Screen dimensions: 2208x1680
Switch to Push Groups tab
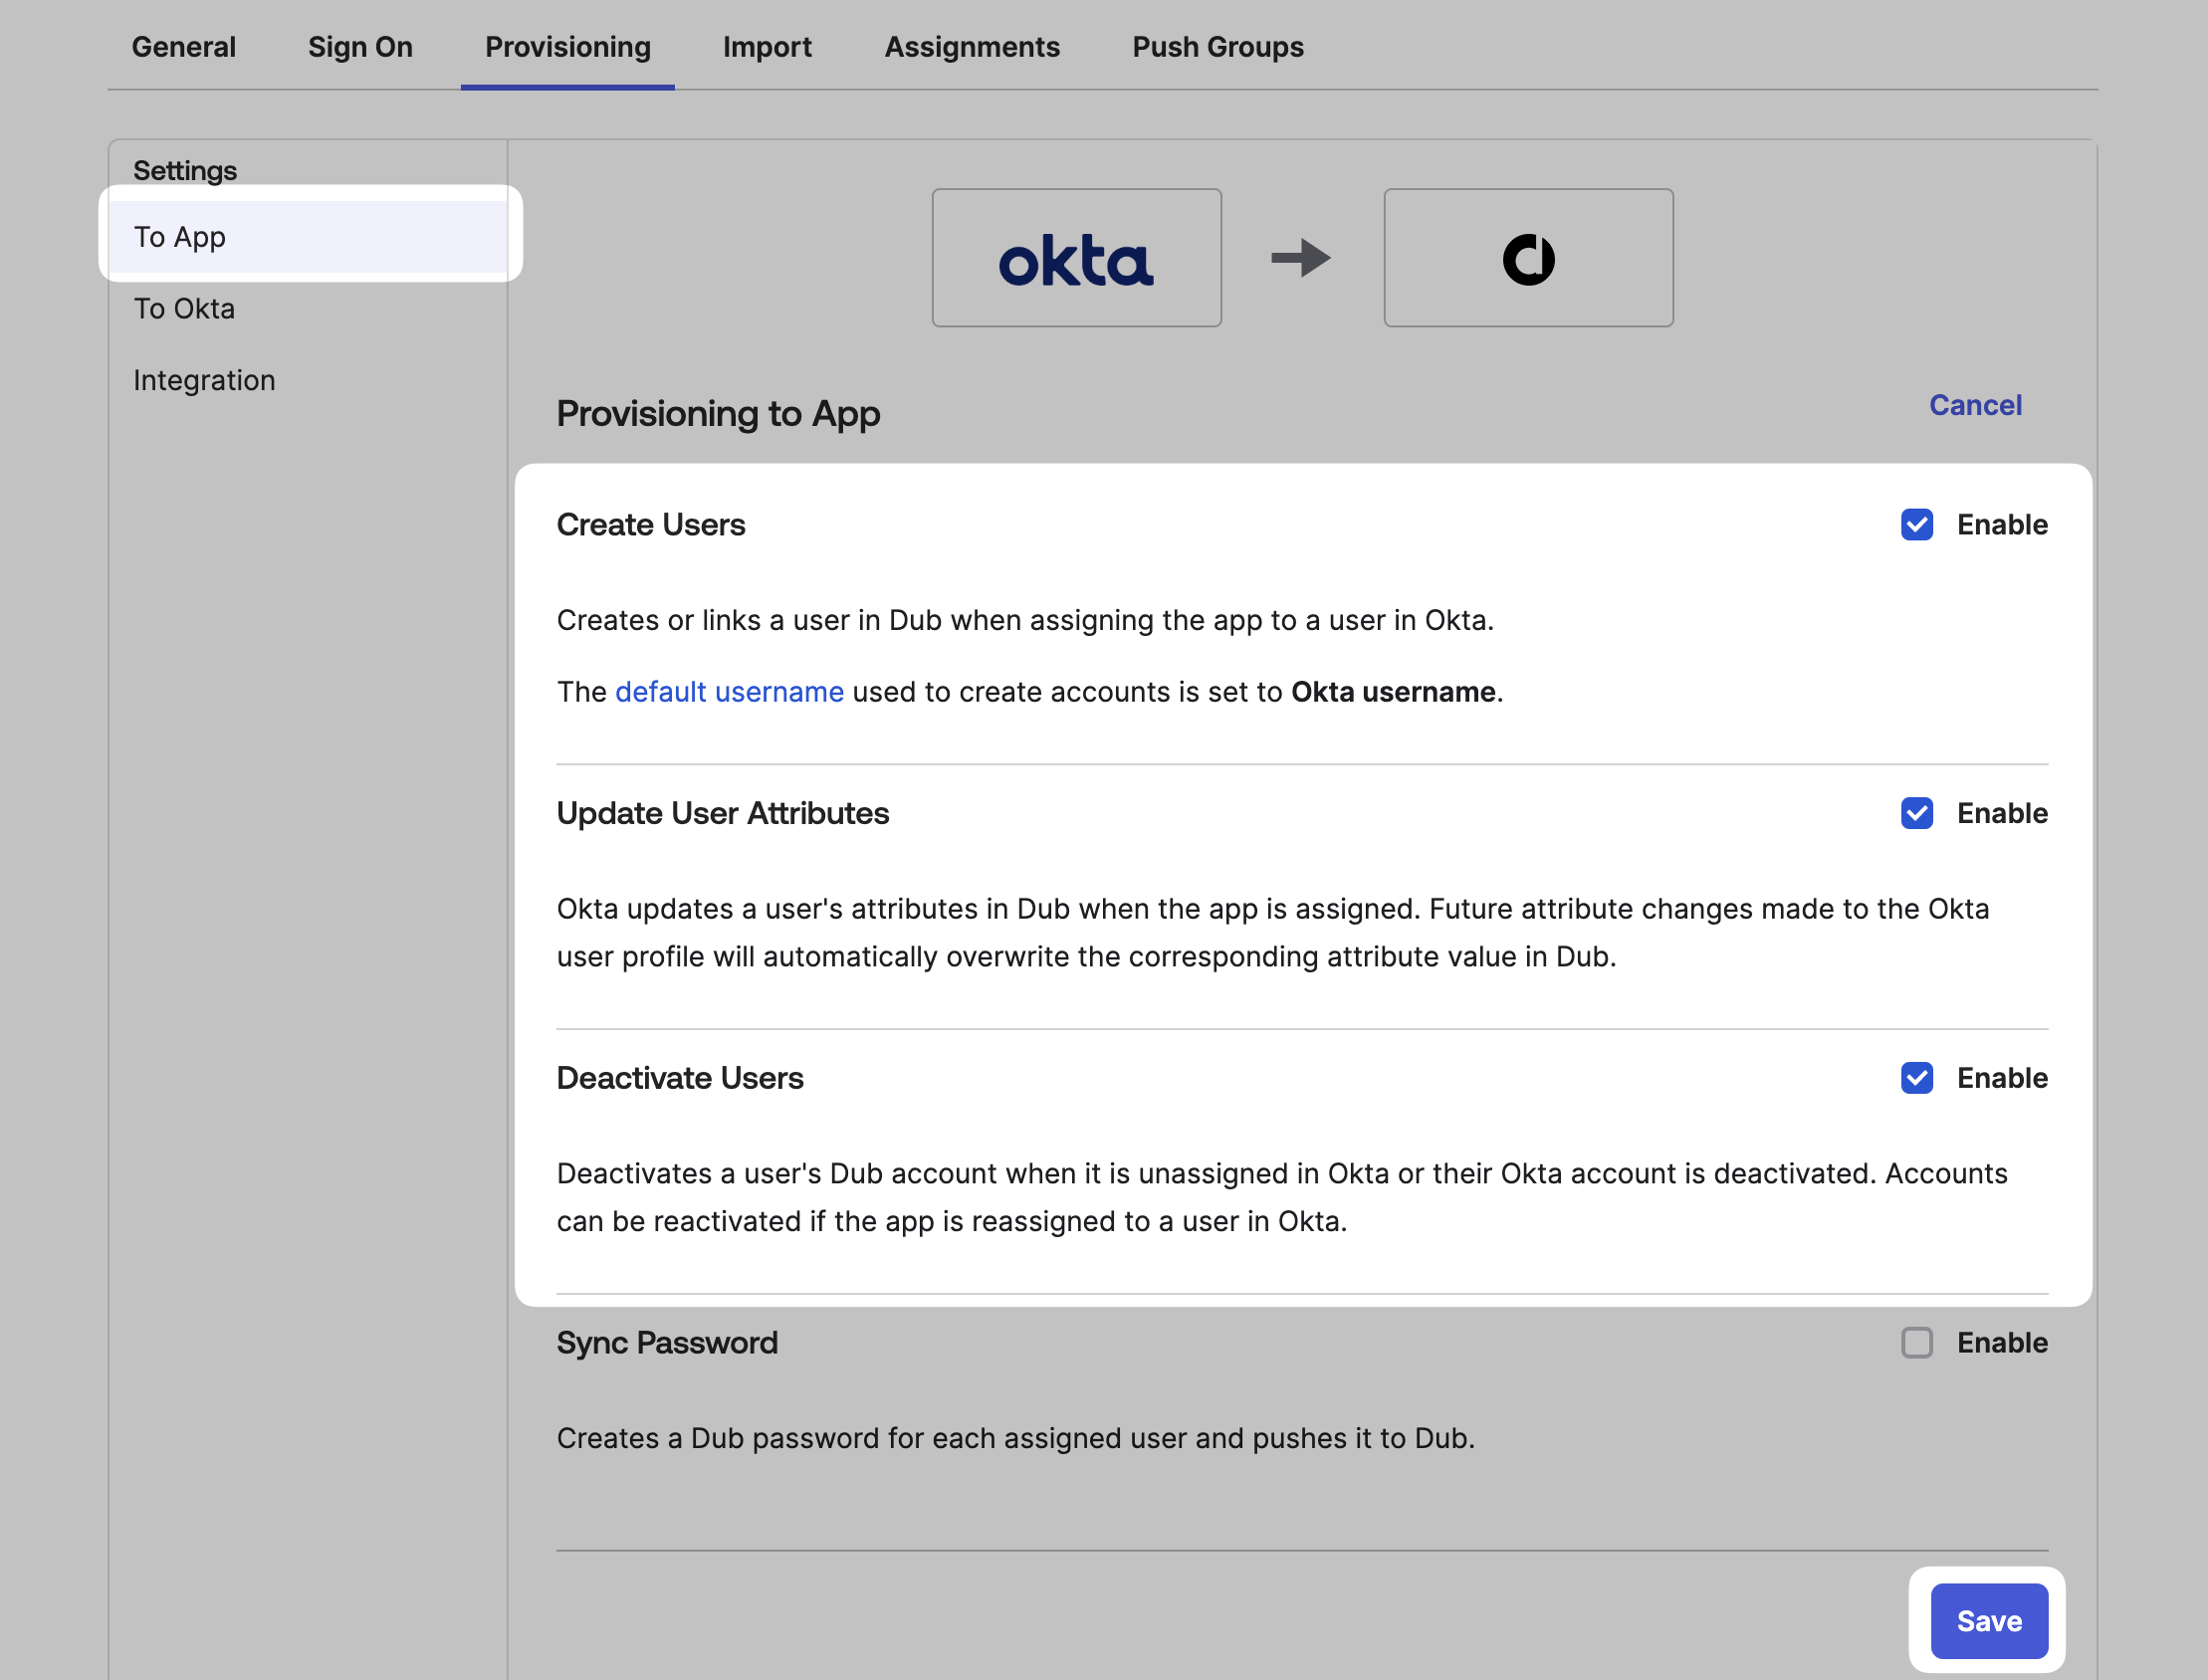[x=1217, y=47]
